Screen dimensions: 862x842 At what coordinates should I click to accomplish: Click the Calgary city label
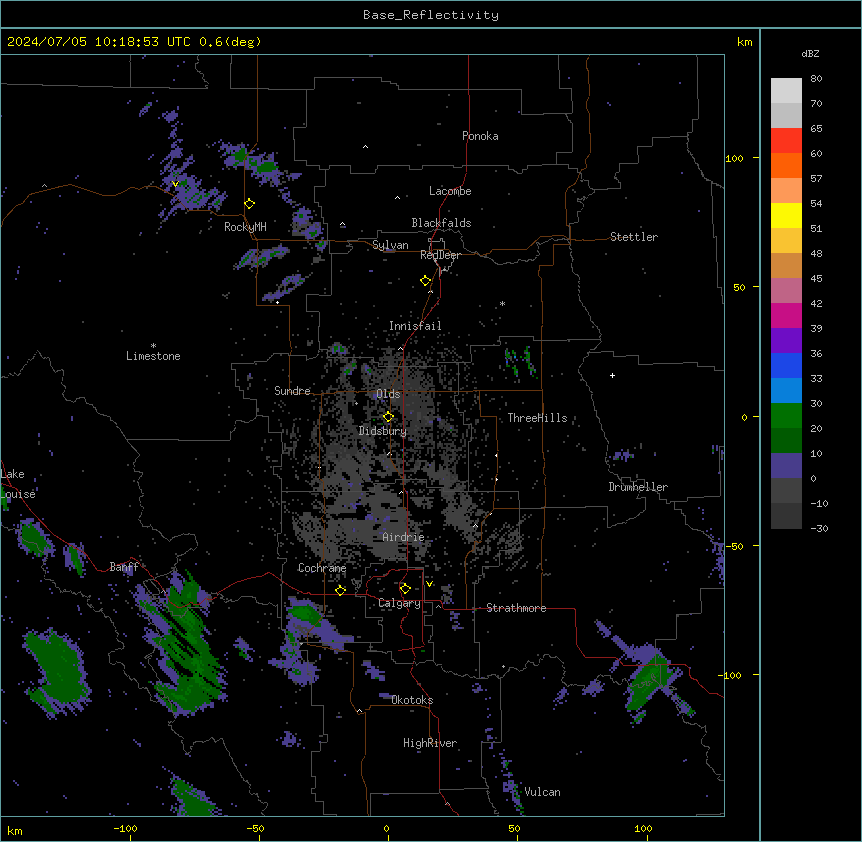tap(400, 603)
